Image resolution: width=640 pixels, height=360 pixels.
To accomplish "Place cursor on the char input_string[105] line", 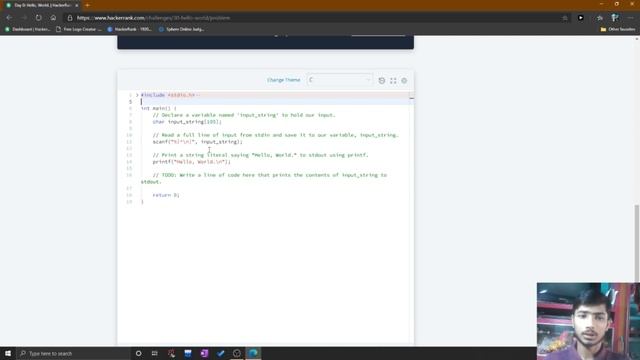I will 187,122.
